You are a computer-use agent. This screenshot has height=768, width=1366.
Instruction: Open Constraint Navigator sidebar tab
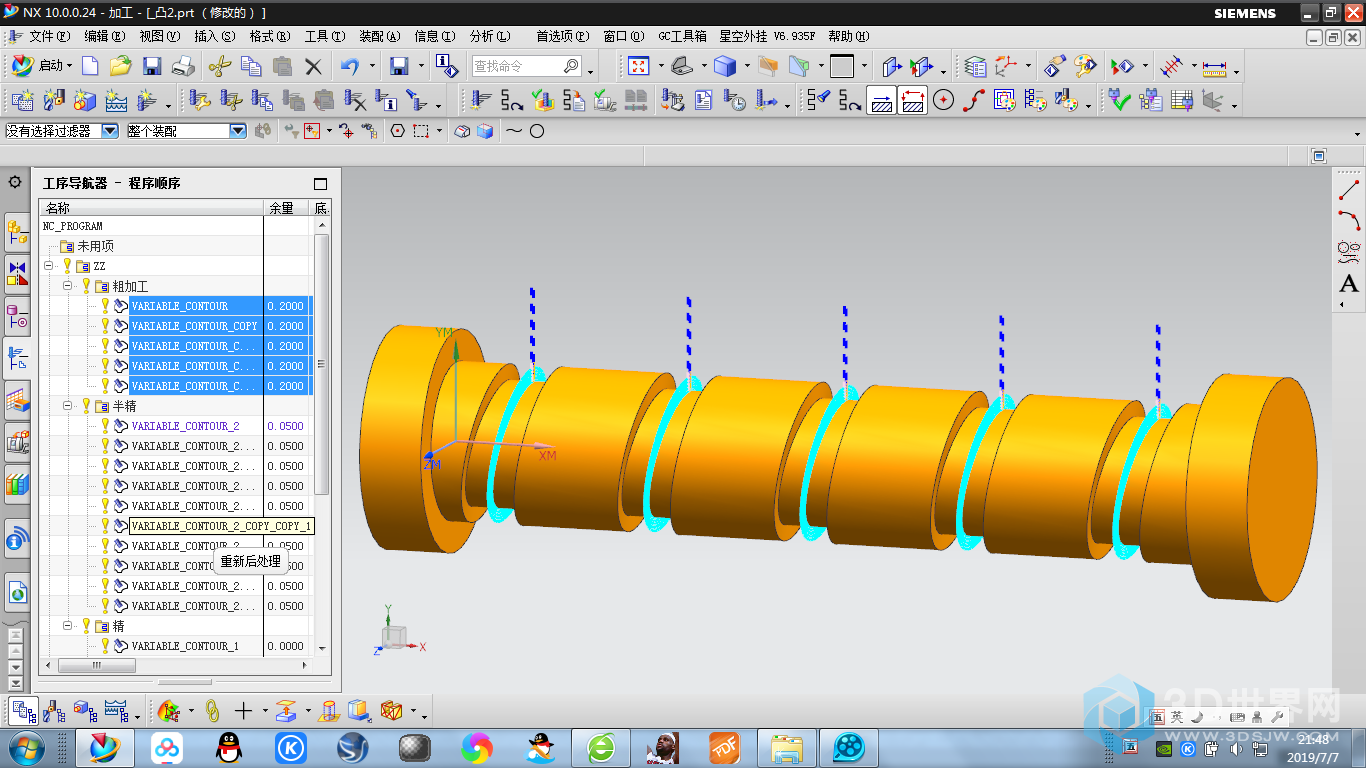(x=17, y=275)
